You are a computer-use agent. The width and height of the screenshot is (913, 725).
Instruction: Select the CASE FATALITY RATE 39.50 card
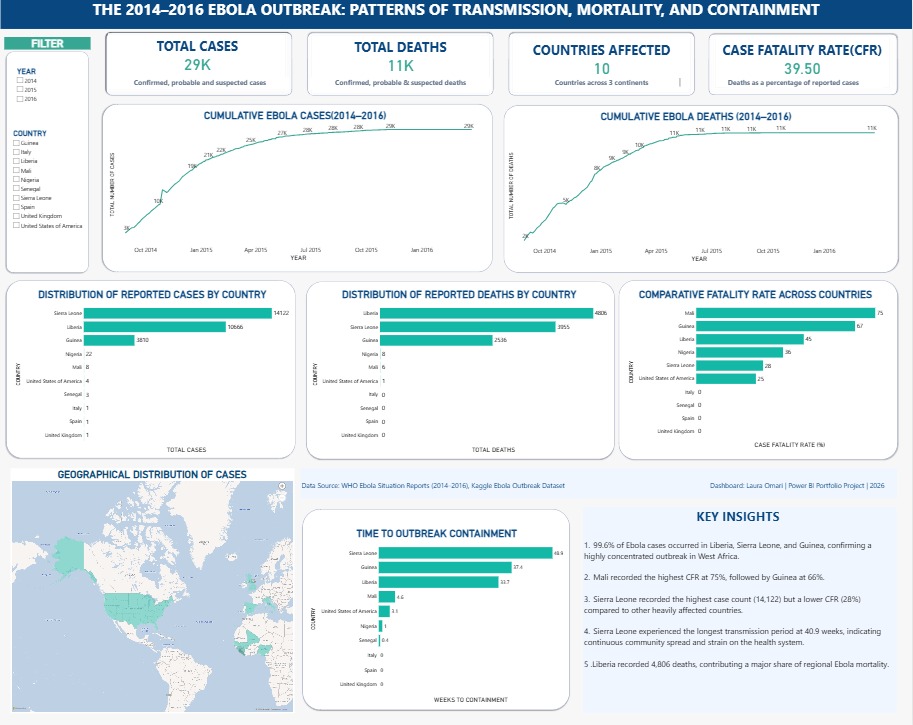802,64
